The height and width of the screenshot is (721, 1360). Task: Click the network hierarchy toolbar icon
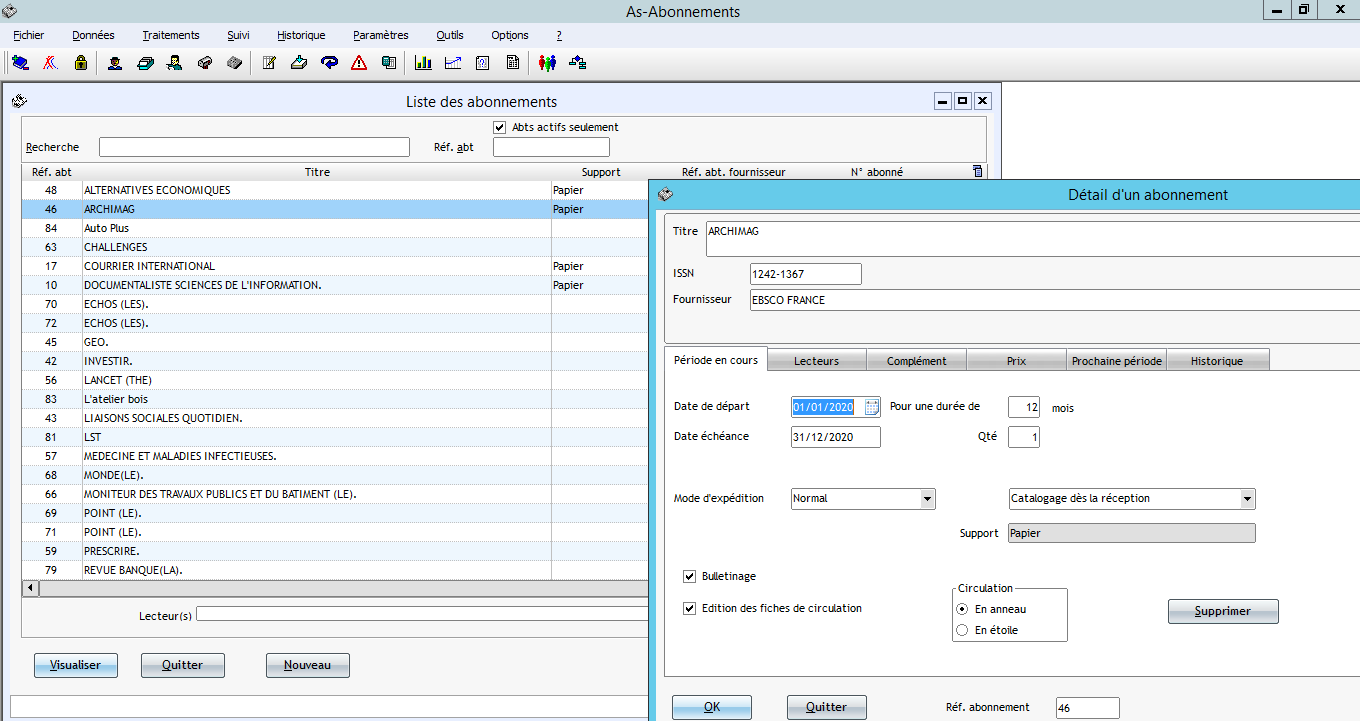tap(577, 63)
